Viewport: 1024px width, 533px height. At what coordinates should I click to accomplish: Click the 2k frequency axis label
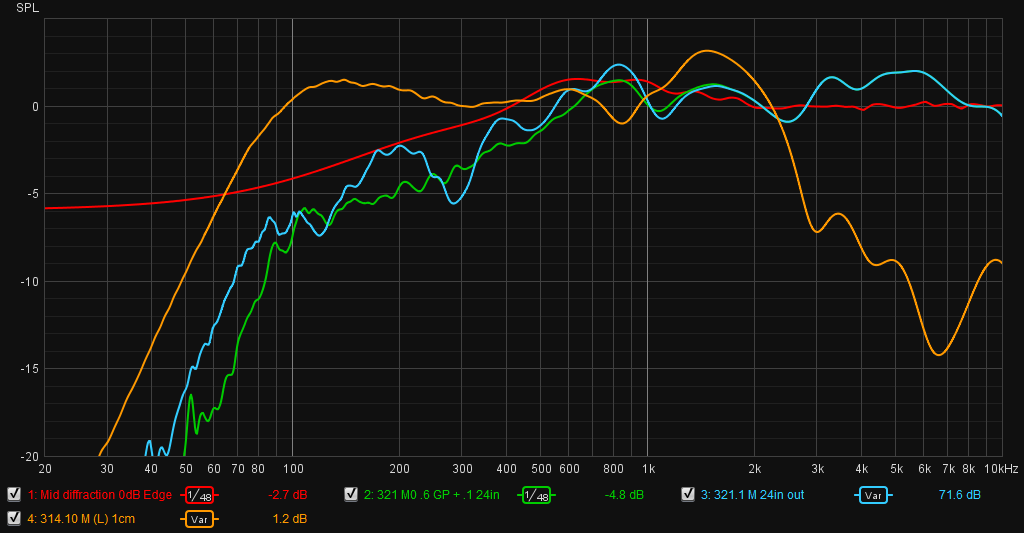755,469
